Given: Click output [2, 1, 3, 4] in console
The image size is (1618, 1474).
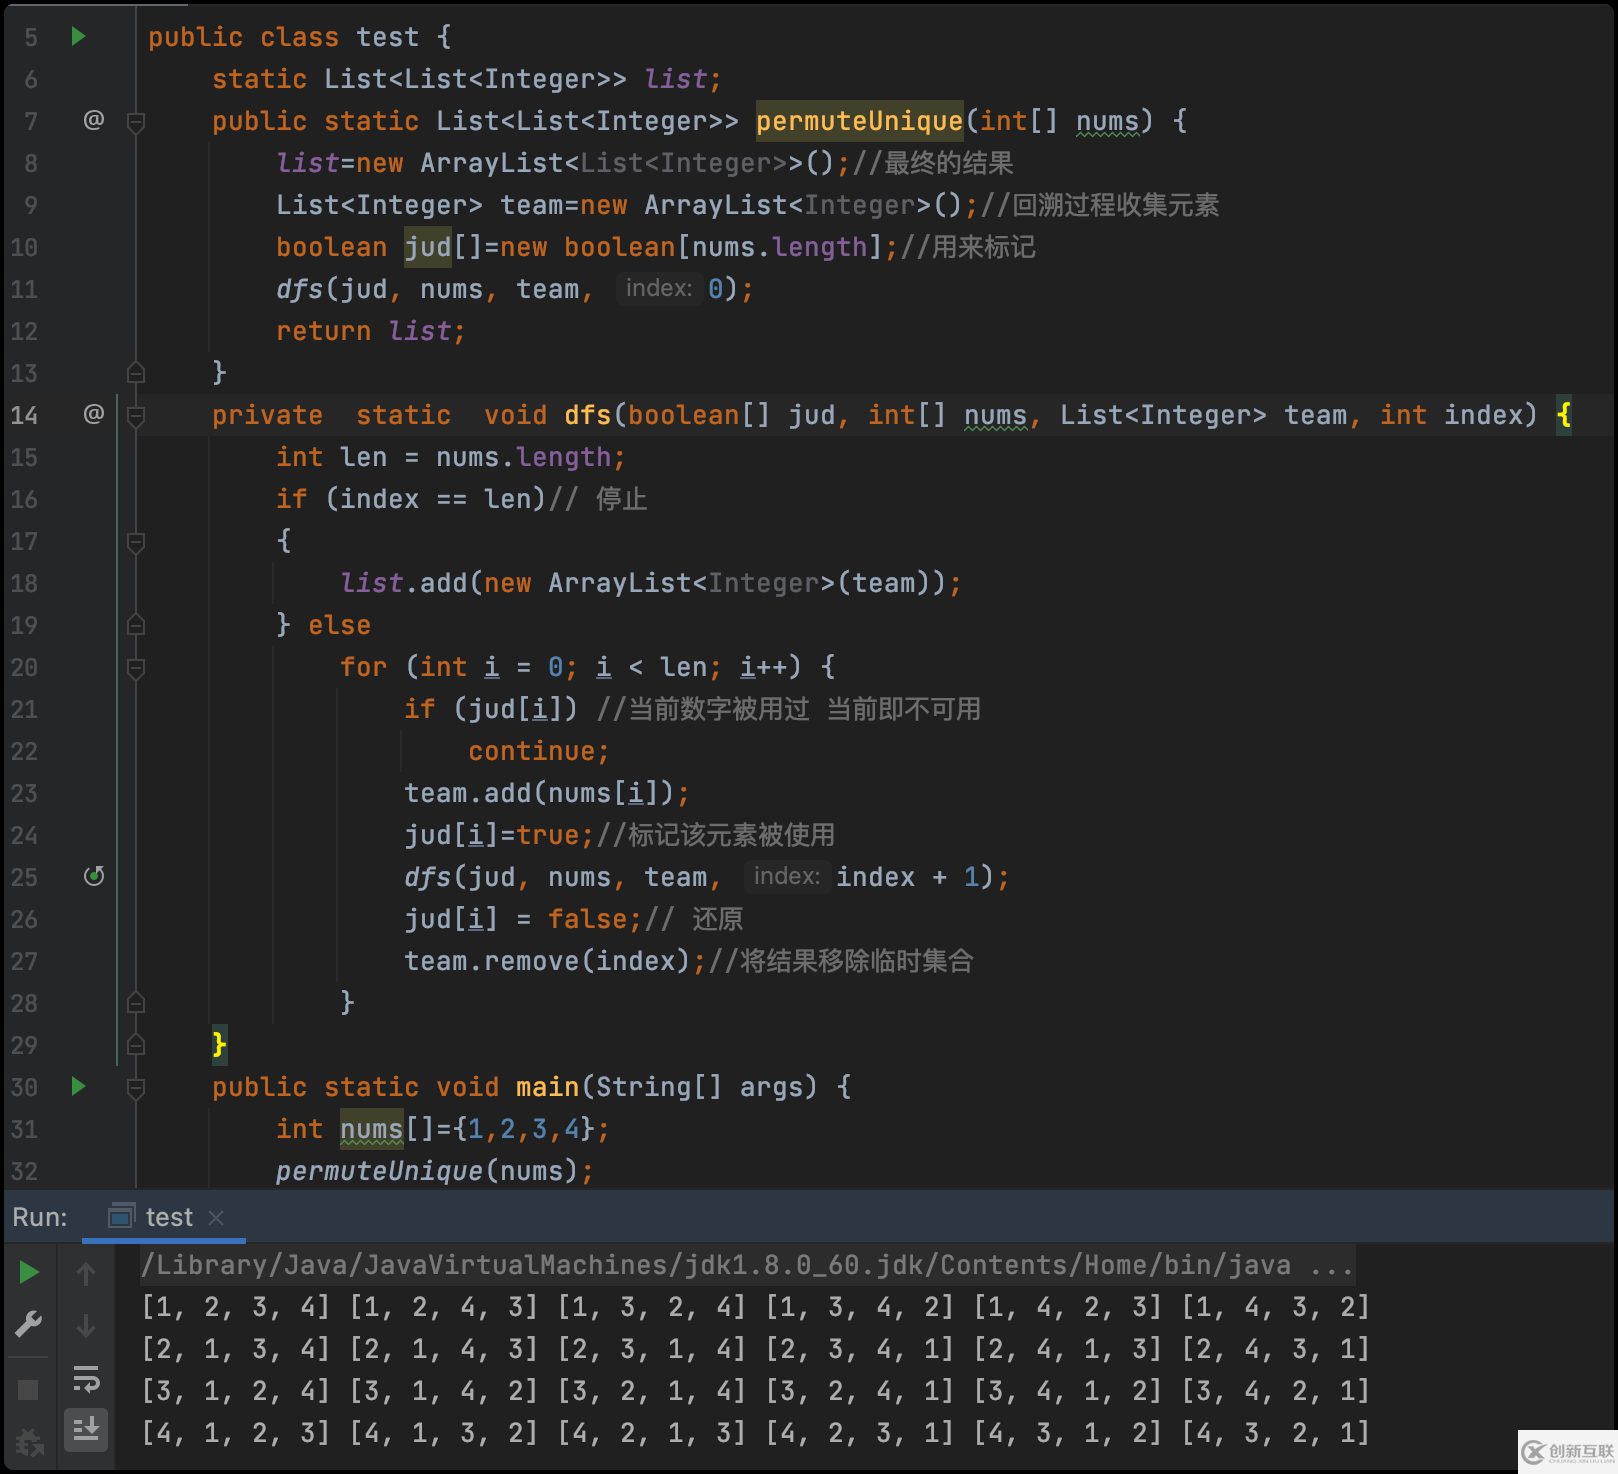Looking at the screenshot, I should point(235,1349).
